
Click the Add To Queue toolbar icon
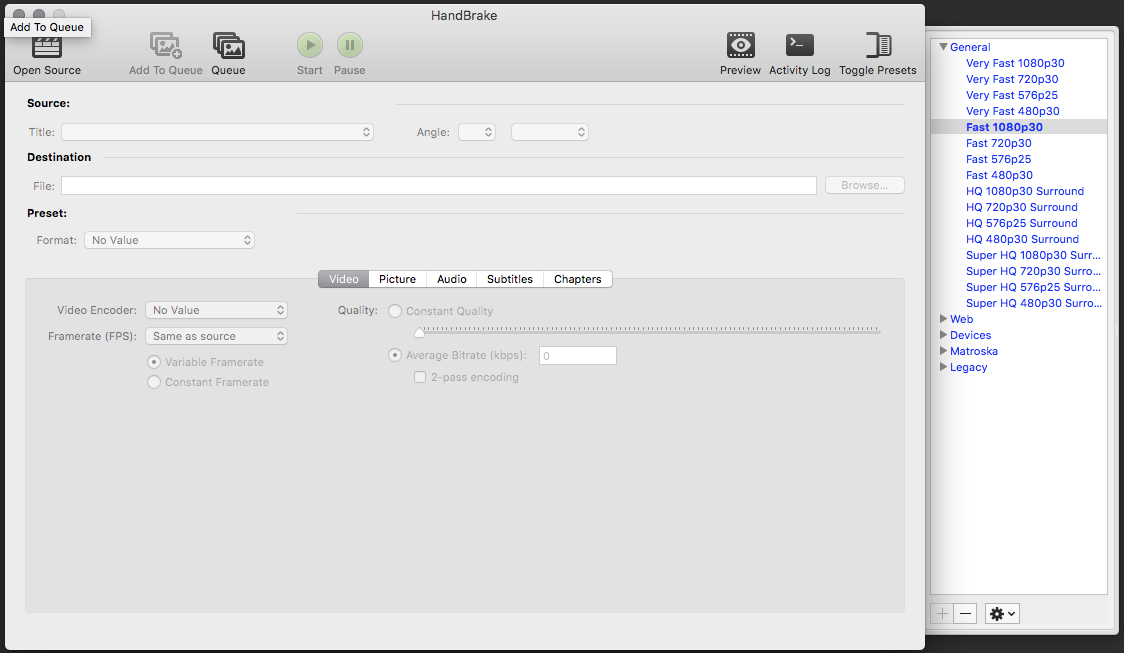[x=166, y=45]
